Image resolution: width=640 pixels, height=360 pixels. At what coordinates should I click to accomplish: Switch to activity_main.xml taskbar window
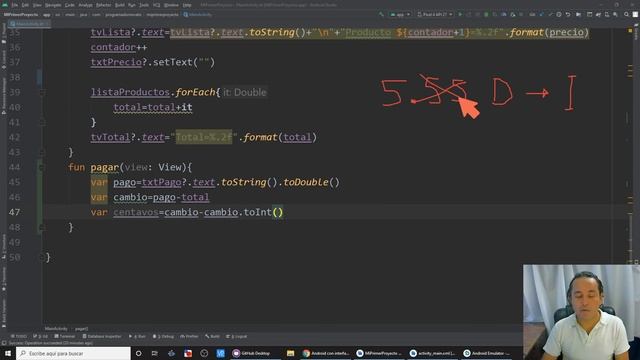(x=433, y=353)
